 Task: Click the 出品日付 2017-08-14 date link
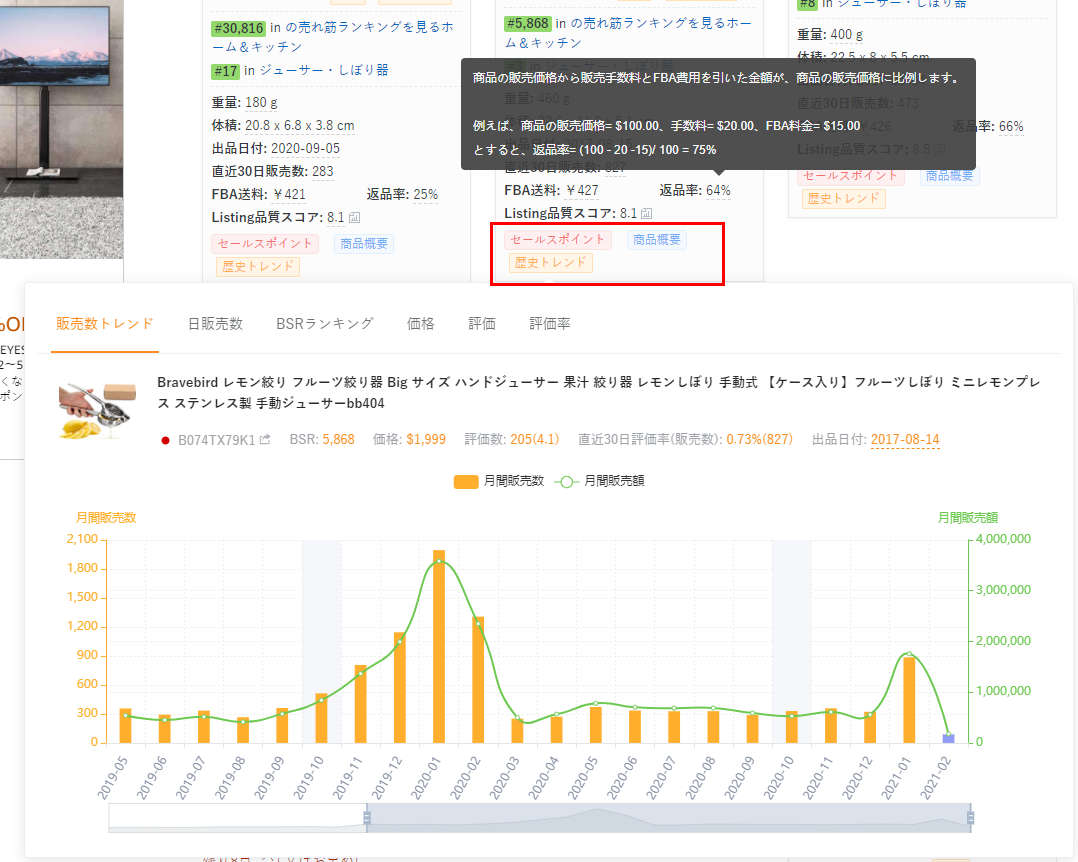tap(905, 439)
